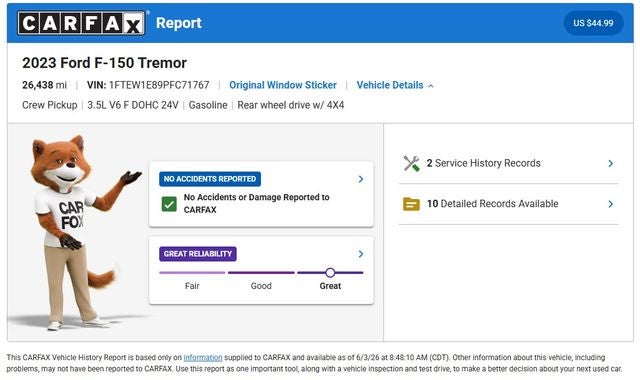Click the chevron beside Service History Records
The image size is (640, 380).
611,163
